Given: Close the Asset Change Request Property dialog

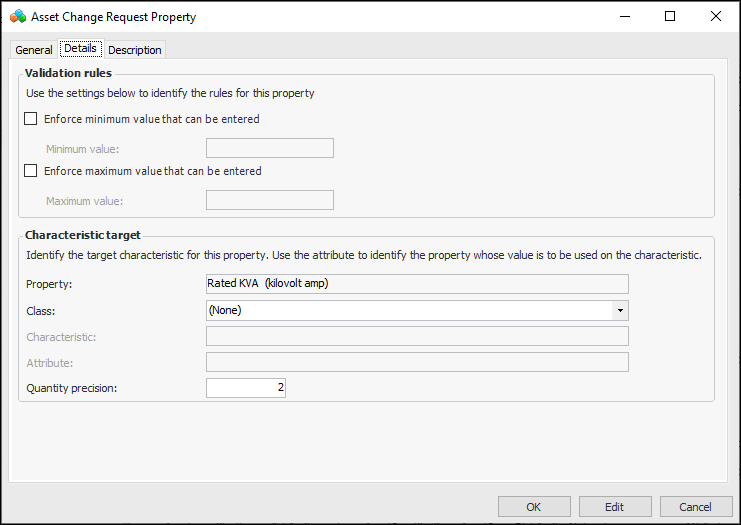Looking at the screenshot, I should (716, 16).
